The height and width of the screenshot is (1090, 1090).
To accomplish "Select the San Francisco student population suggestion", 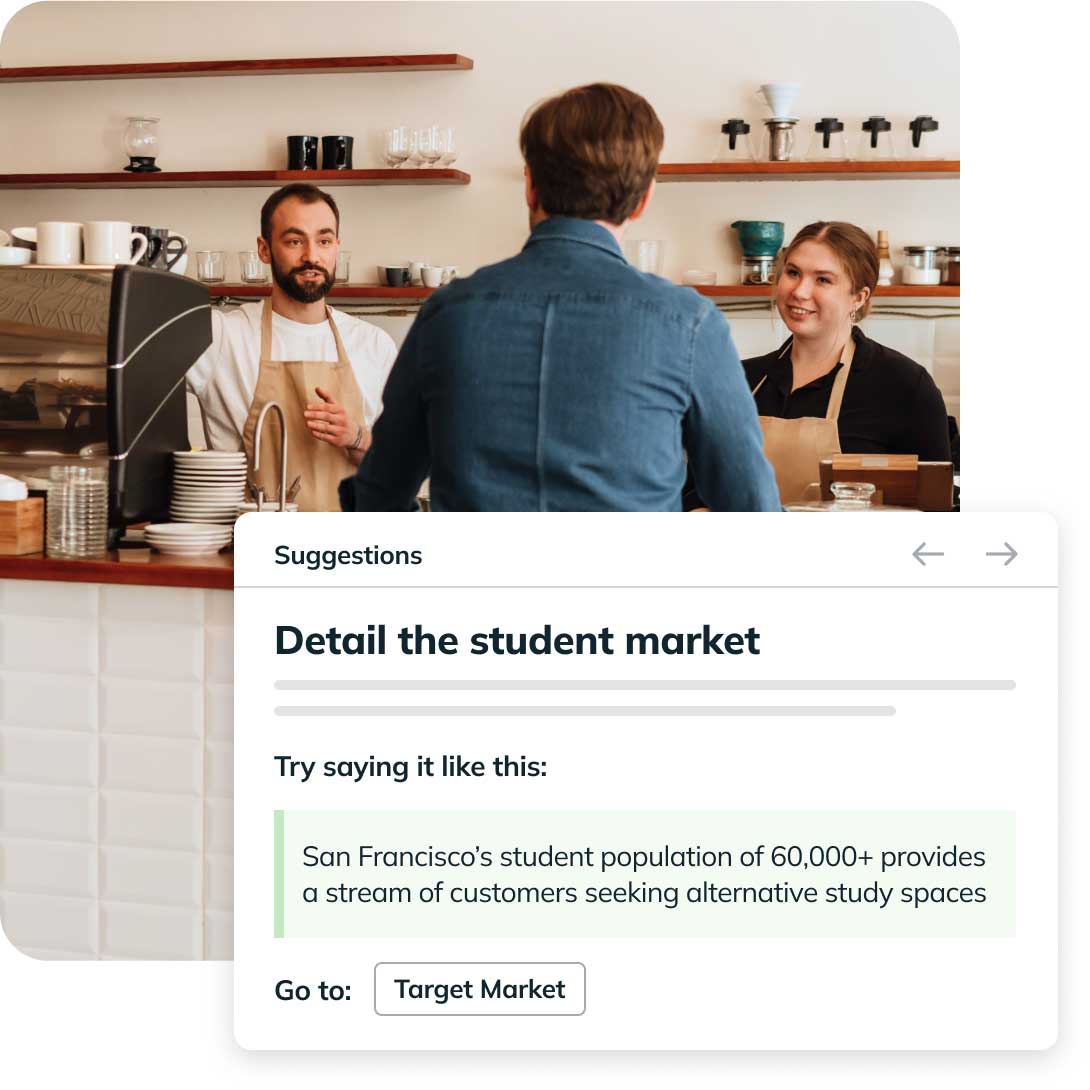I will [645, 874].
